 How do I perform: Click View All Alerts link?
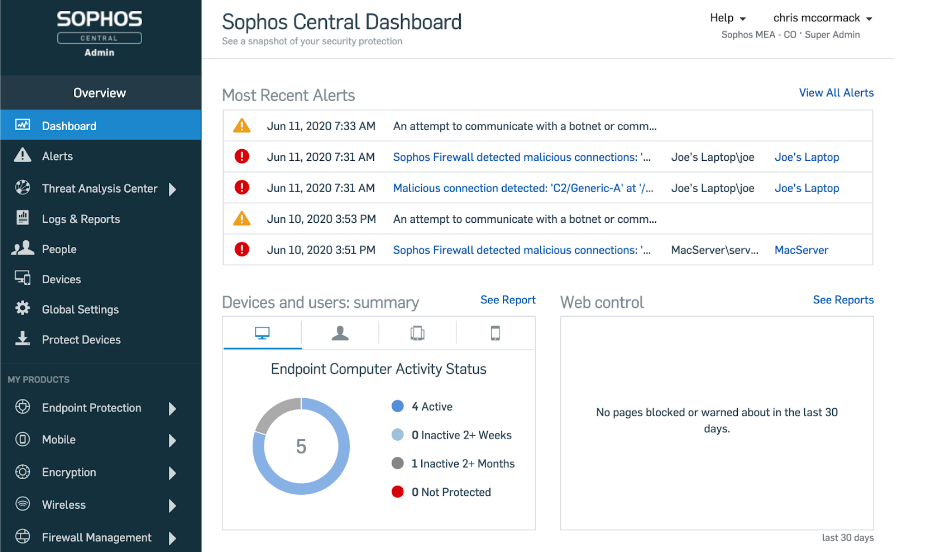[x=836, y=93]
